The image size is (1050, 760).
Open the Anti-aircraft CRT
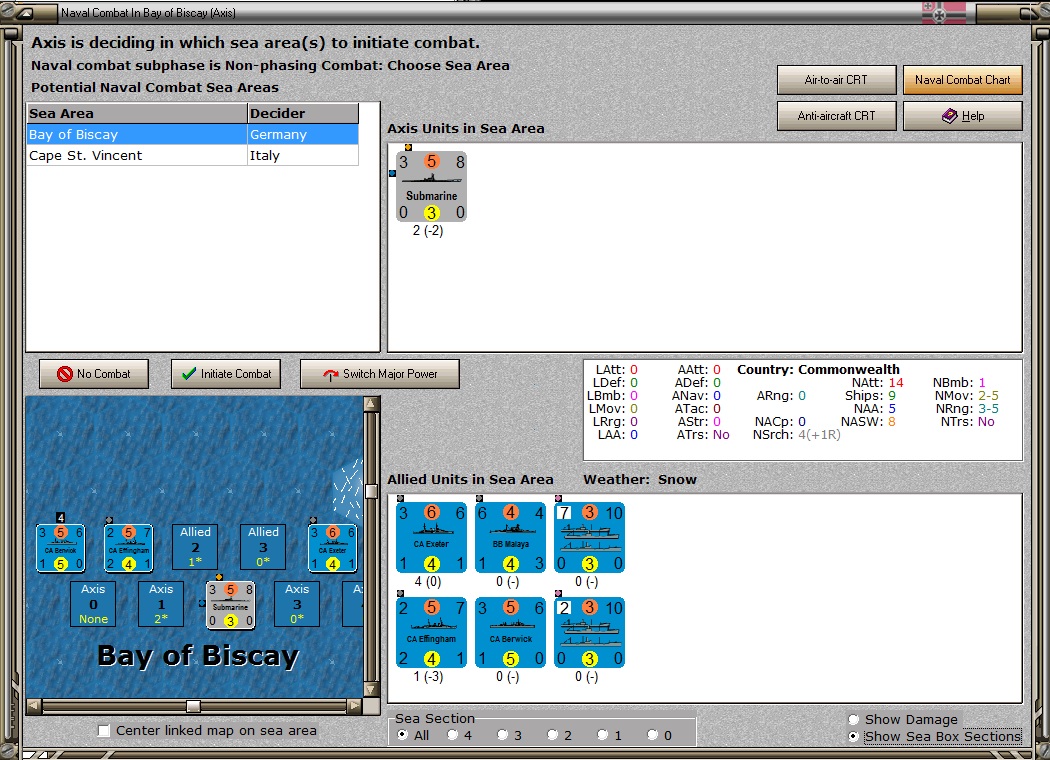[x=836, y=116]
